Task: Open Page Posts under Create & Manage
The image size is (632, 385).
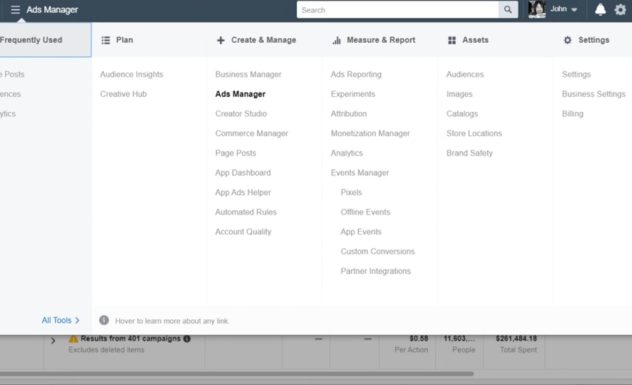Action: [235, 153]
